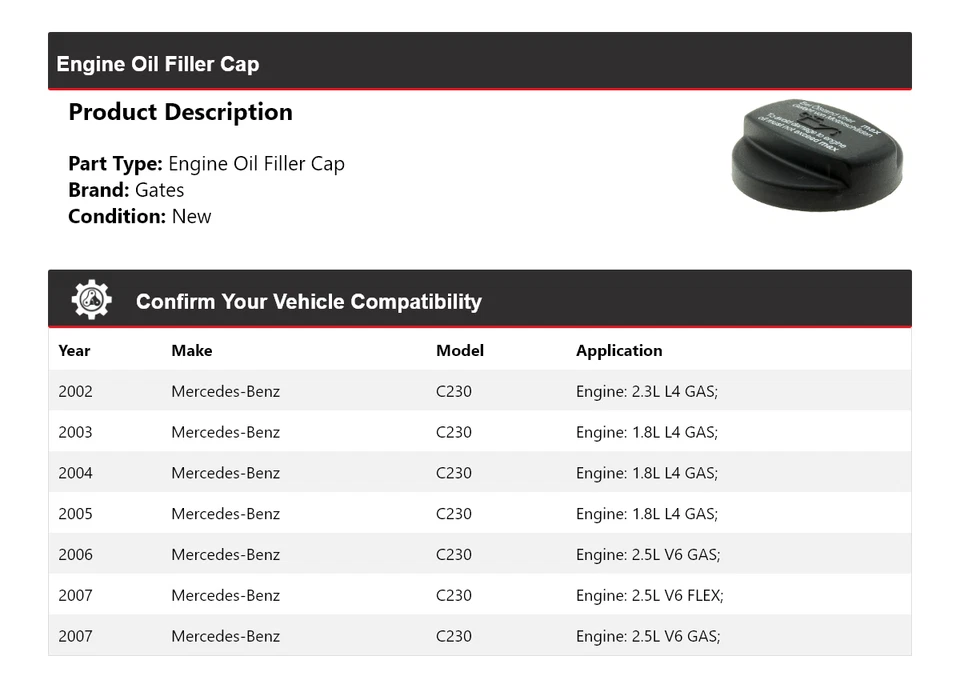960x688 pixels.
Task: Click the Model column header
Action: tap(460, 350)
